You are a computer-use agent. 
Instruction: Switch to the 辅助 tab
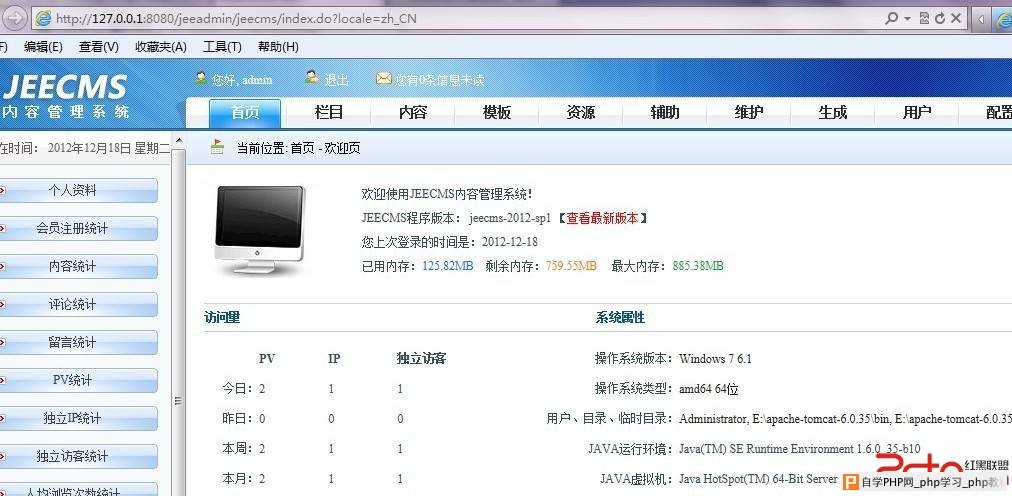pyautogui.click(x=665, y=113)
